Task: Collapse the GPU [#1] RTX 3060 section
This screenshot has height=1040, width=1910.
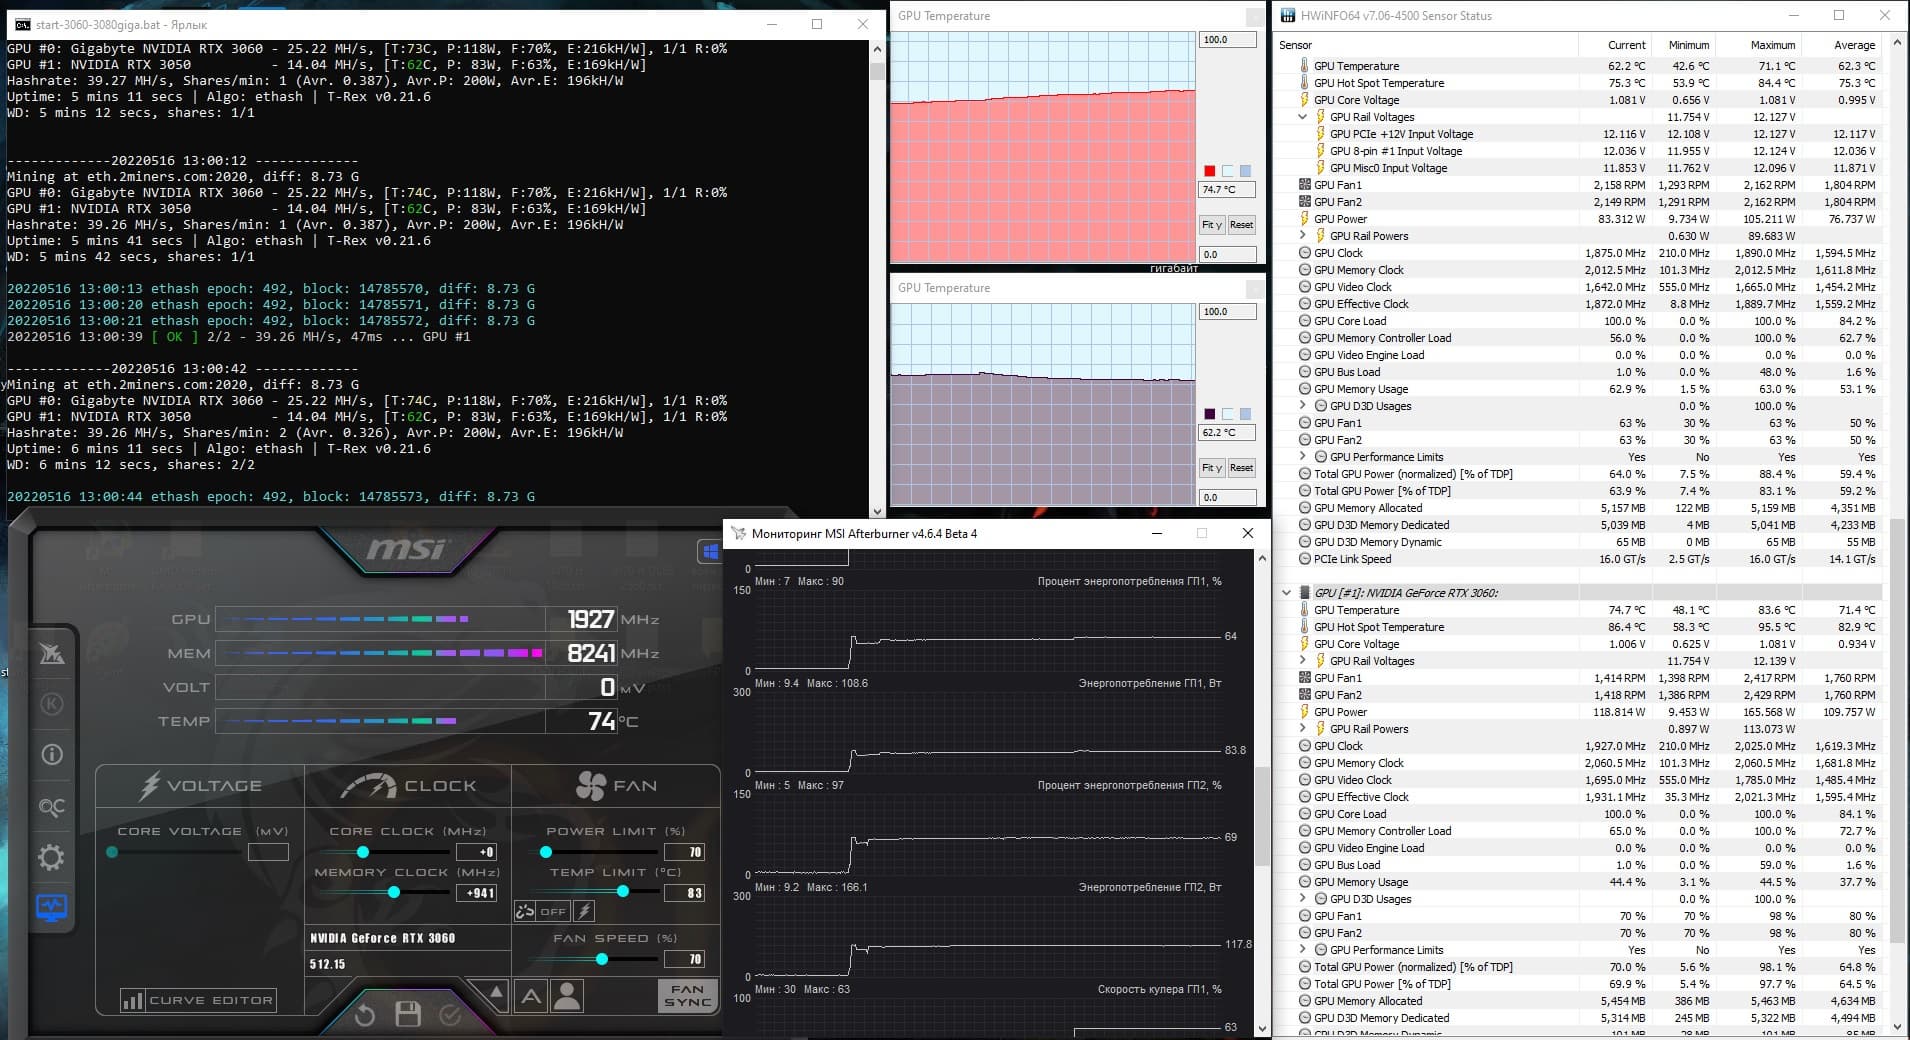Action: pos(1286,593)
